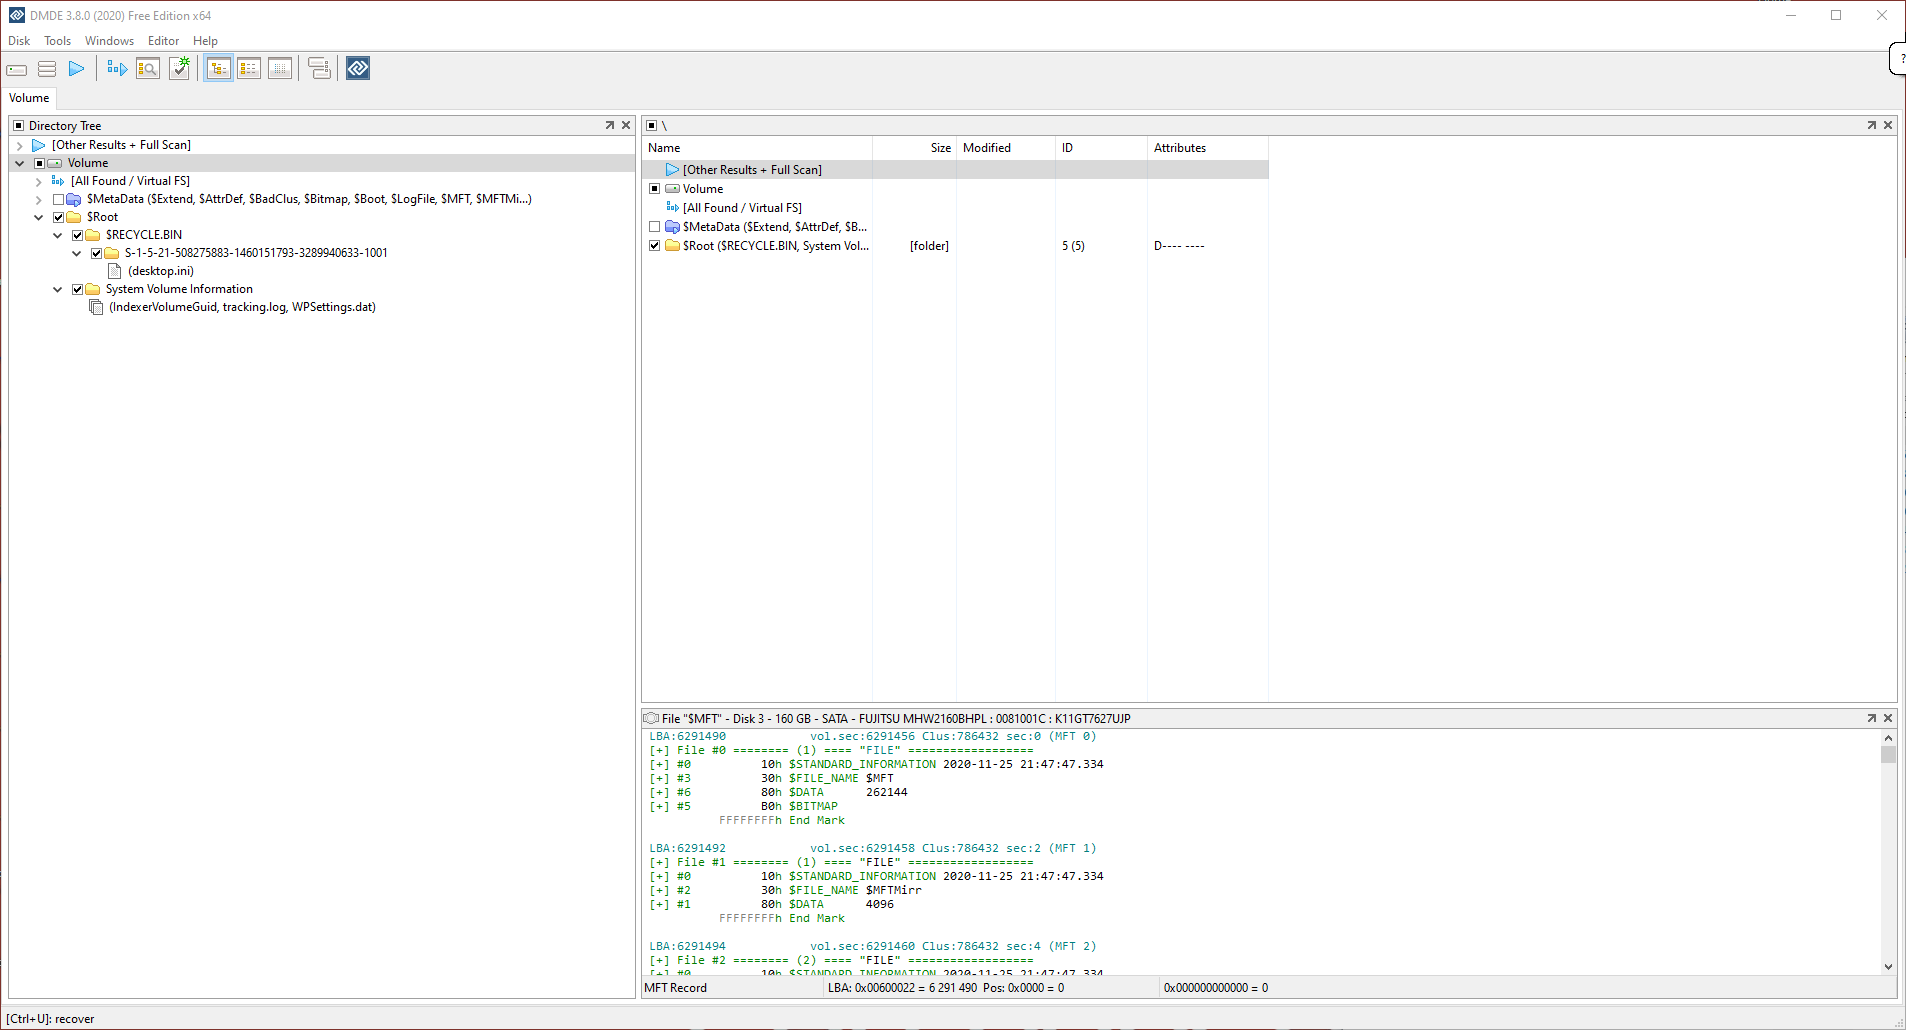Close the Directory Tree panel
This screenshot has height=1030, width=1906.
click(626, 126)
